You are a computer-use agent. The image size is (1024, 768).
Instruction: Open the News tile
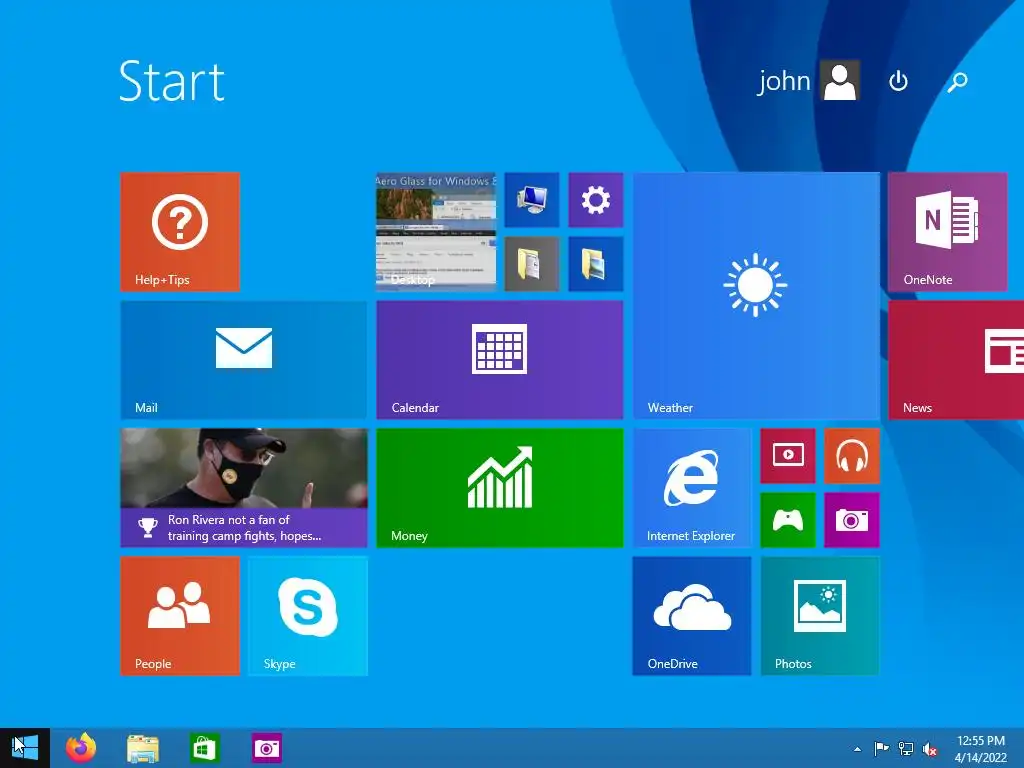pyautogui.click(x=956, y=360)
